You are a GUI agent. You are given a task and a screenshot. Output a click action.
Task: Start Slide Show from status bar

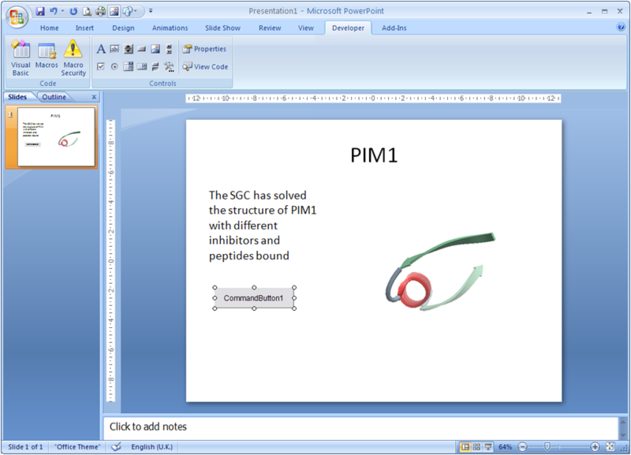click(487, 447)
